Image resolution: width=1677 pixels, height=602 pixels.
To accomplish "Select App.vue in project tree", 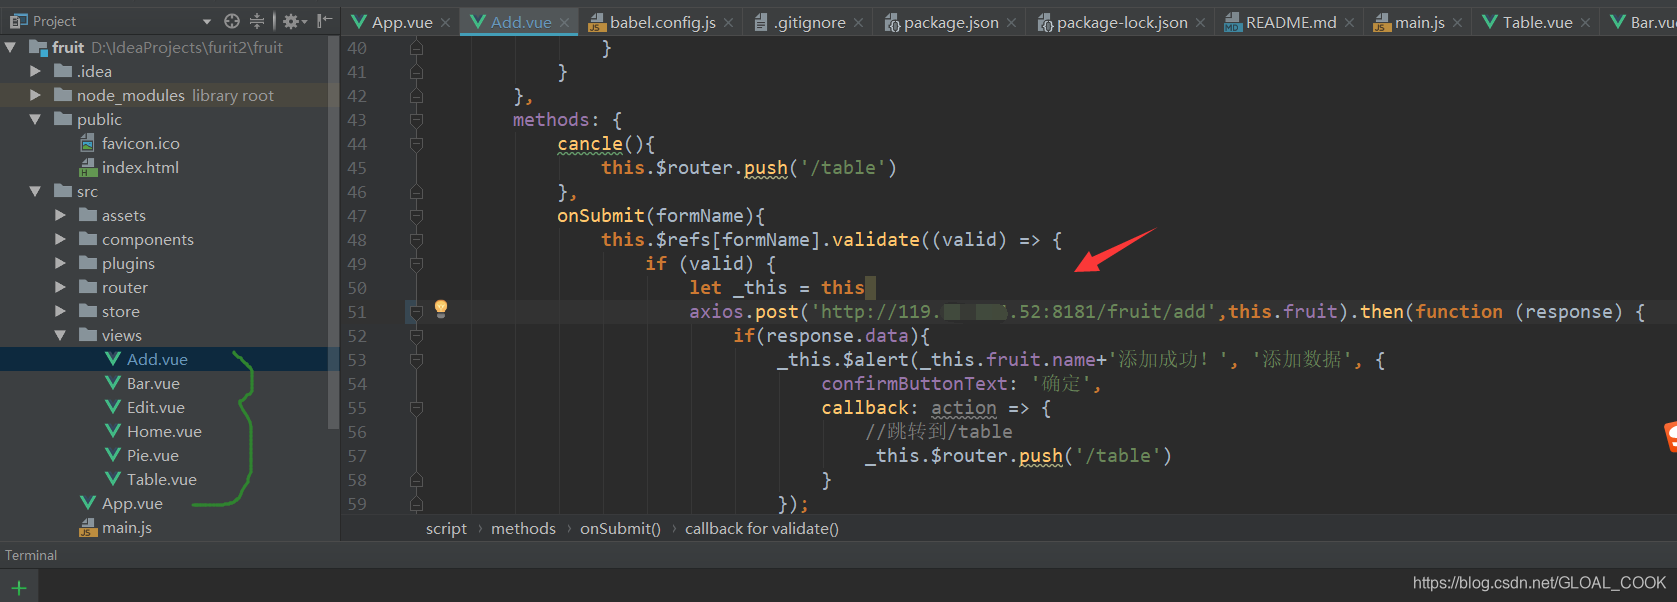I will (x=132, y=503).
